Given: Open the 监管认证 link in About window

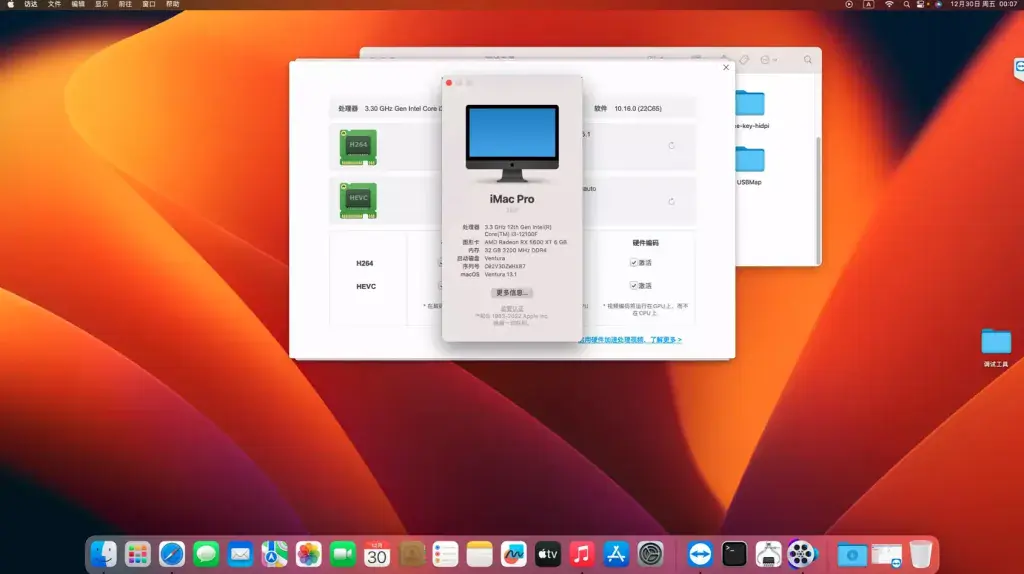Looking at the screenshot, I should coord(511,309).
